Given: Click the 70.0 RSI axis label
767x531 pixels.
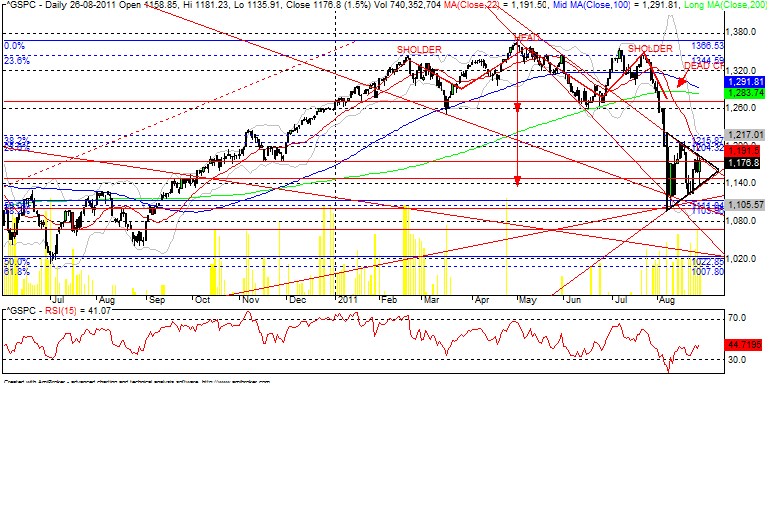Looking at the screenshot, I should pyautogui.click(x=737, y=318).
